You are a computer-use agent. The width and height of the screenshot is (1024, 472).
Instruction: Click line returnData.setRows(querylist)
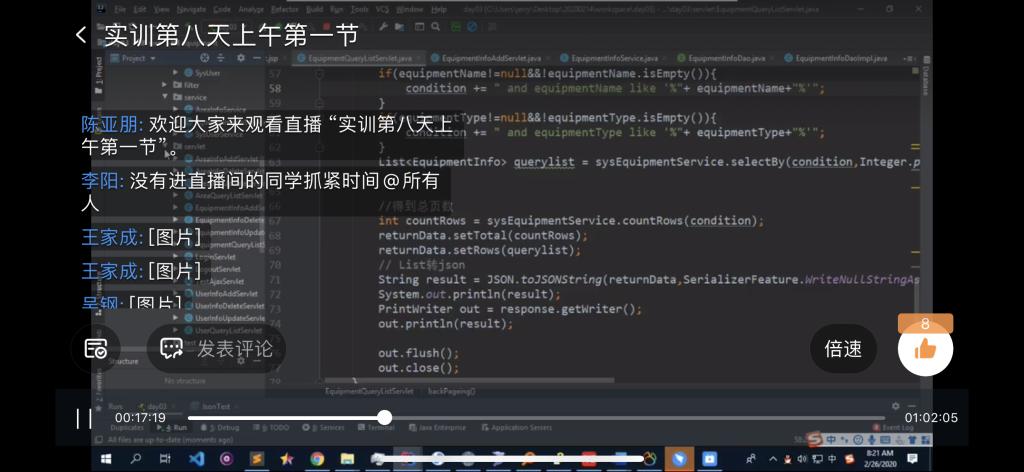[x=479, y=251]
